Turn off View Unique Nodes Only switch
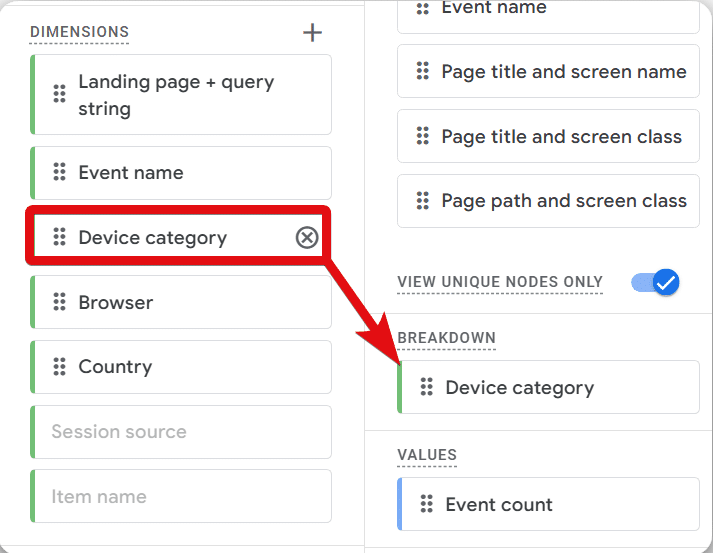 655,282
